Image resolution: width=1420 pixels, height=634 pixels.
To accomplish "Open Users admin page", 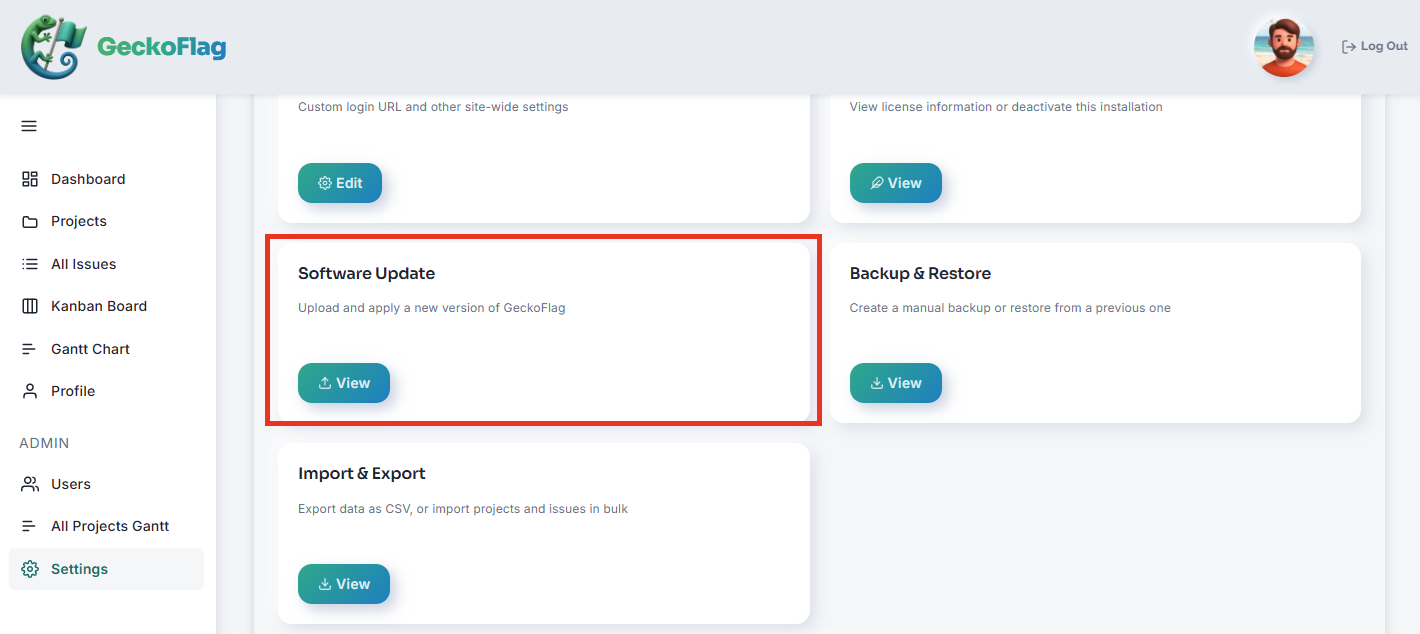I will pyautogui.click(x=106, y=484).
